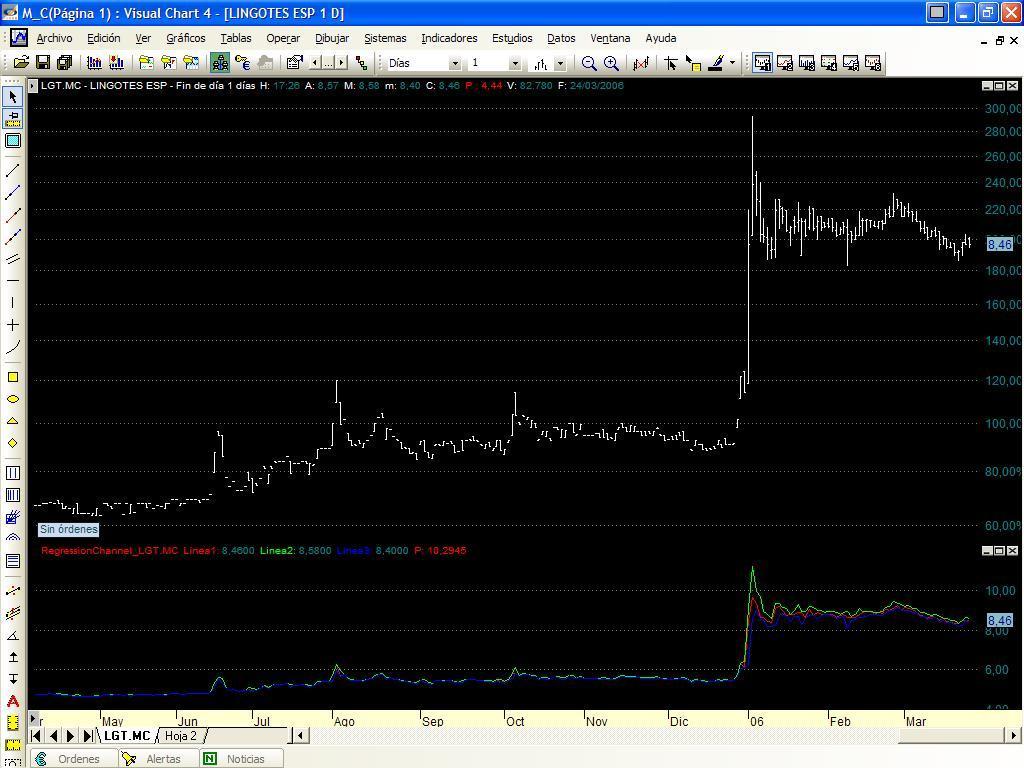1024x768 pixels.
Task: Switch to the Hoja 2 sheet tab
Action: pyautogui.click(x=181, y=736)
